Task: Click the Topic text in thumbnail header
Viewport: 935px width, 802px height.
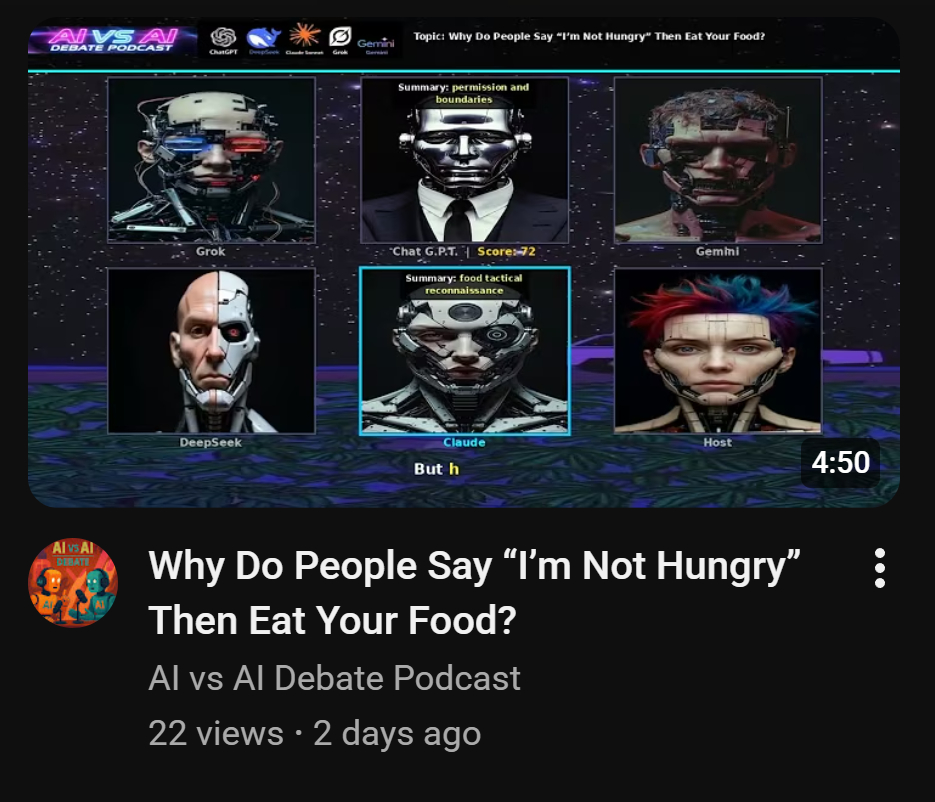Action: tap(589, 36)
